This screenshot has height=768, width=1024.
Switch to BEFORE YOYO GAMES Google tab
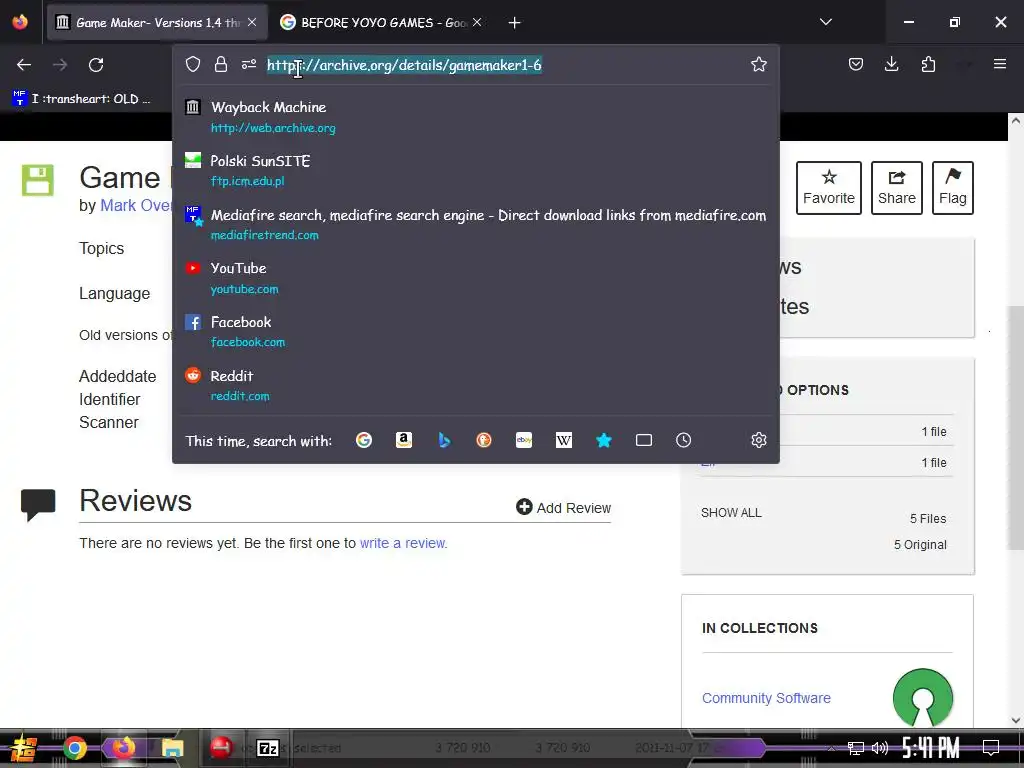[x=381, y=22]
